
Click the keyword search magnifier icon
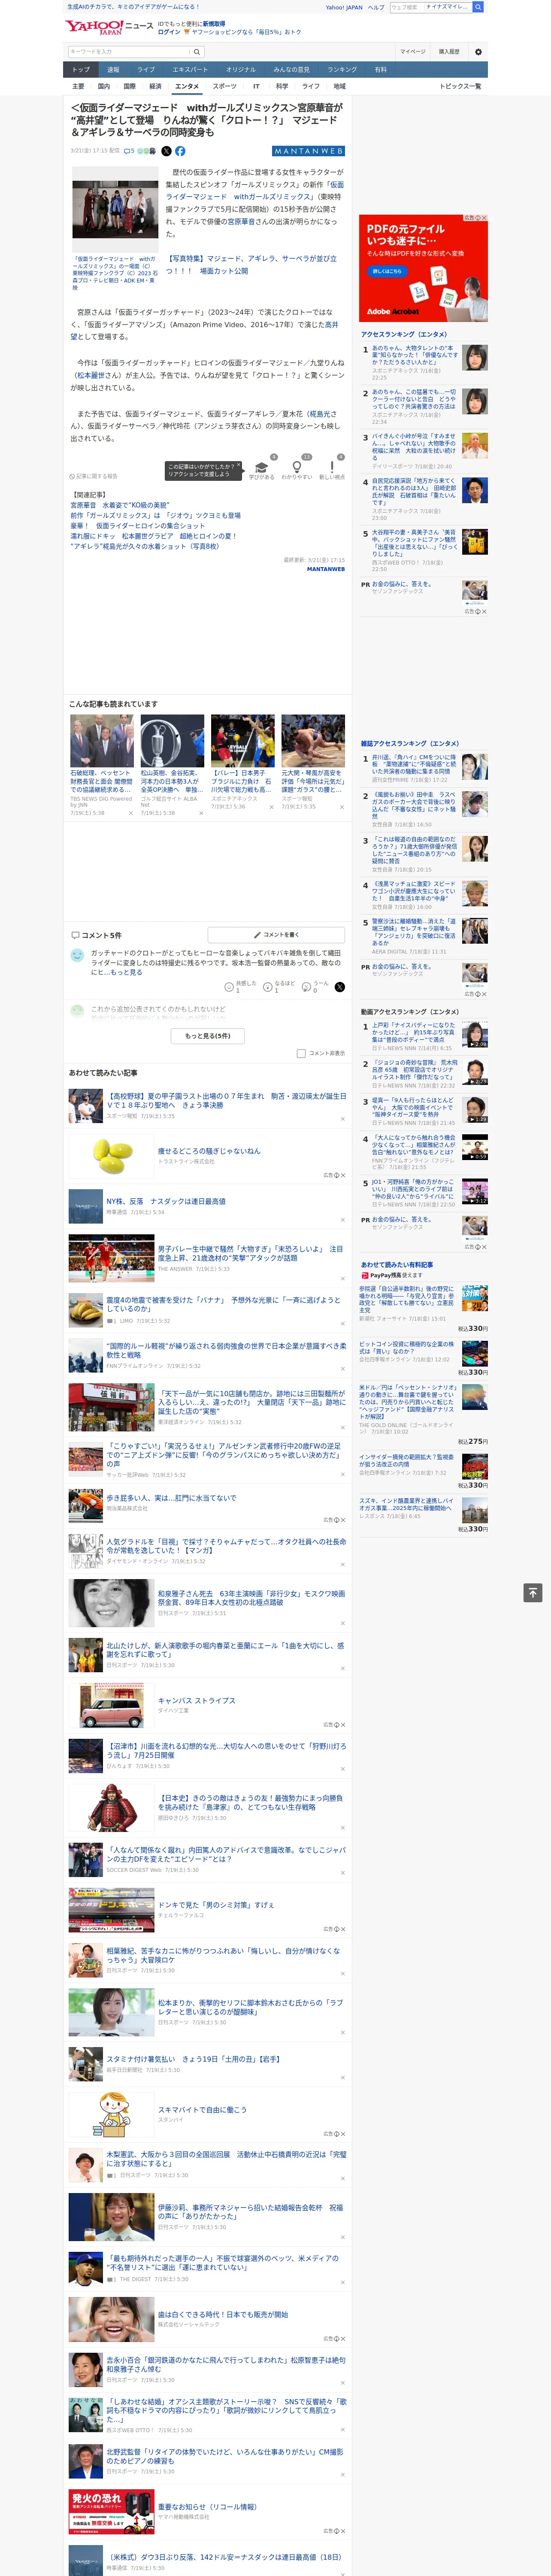coord(197,52)
